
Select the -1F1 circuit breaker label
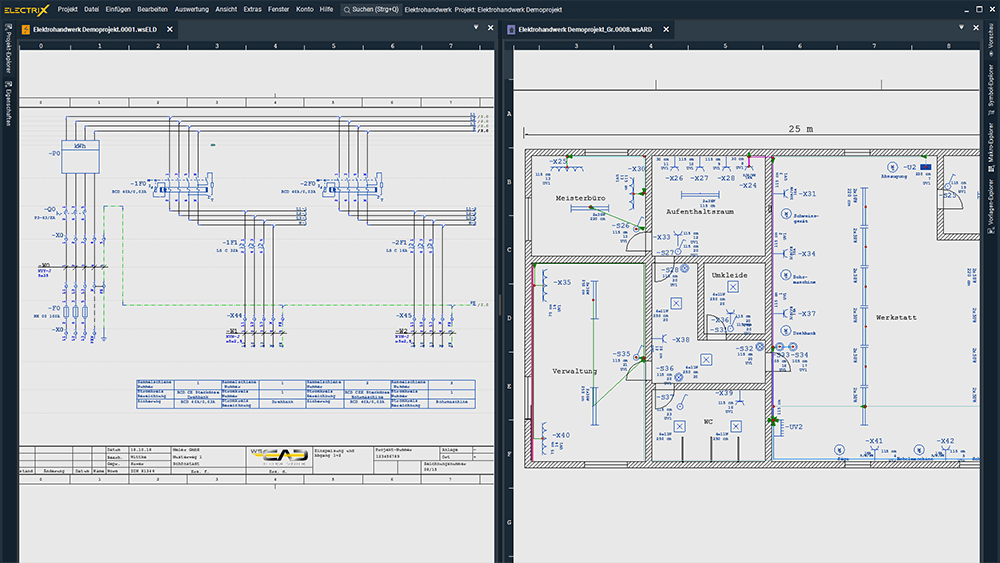[230, 243]
